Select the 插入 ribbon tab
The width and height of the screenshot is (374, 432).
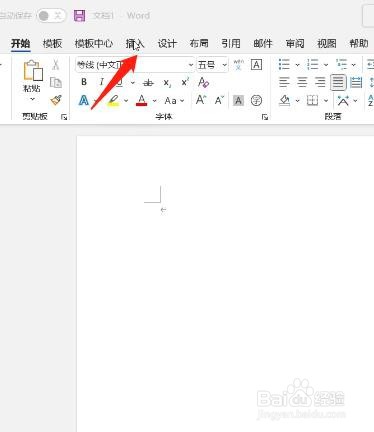point(135,43)
